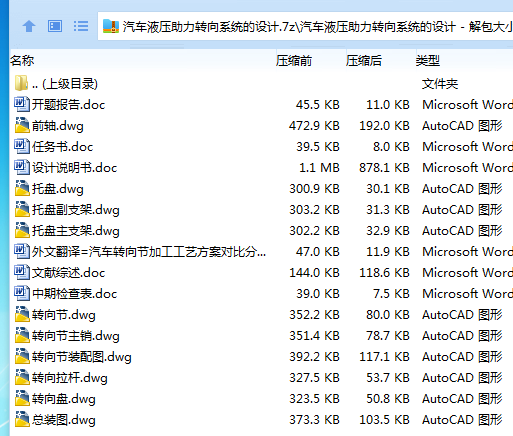
Task: Click the DWG icon of 转向盘.dwg
Action: click(x=22, y=398)
